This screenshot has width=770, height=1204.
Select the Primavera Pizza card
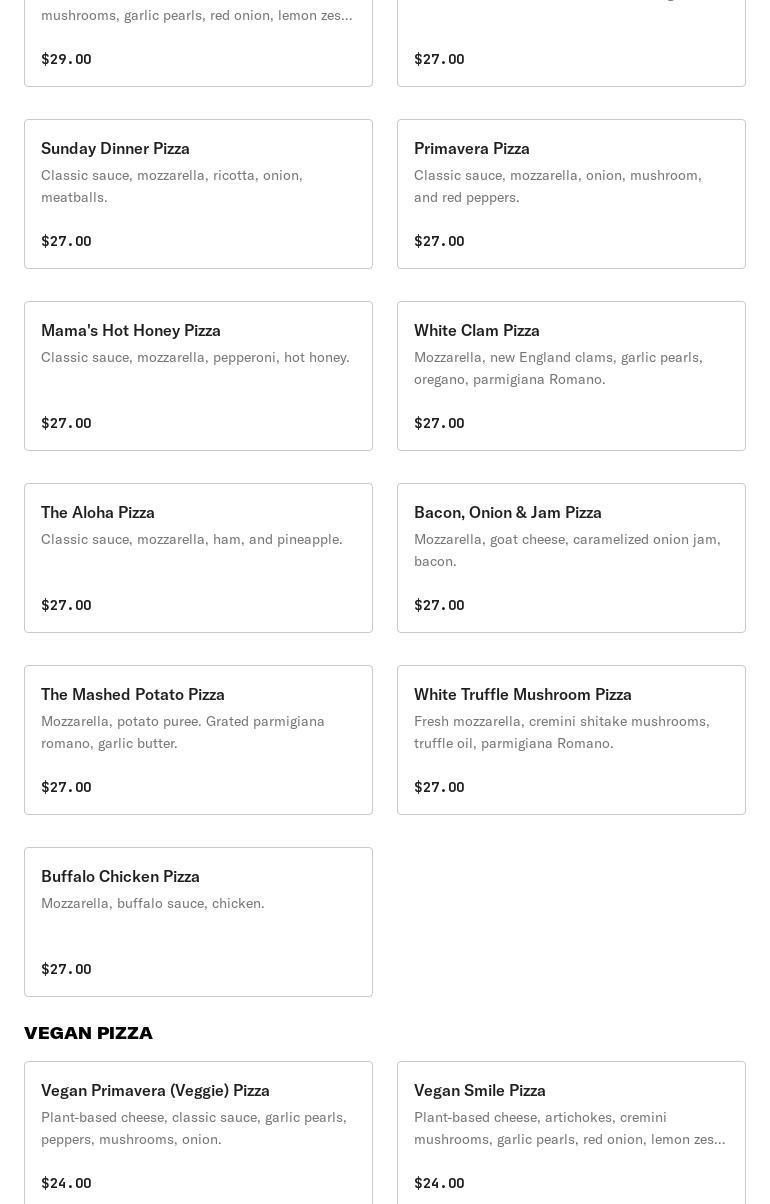click(x=571, y=194)
